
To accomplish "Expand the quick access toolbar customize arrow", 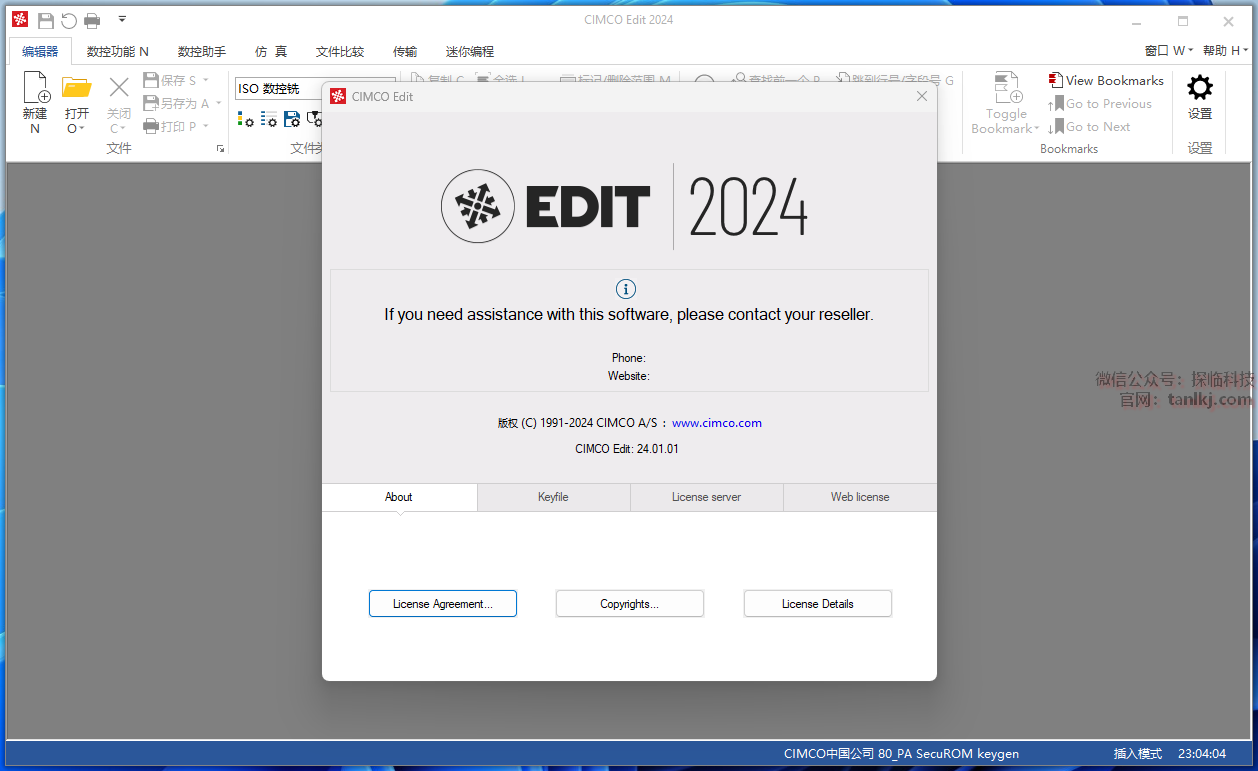I will pyautogui.click(x=122, y=19).
